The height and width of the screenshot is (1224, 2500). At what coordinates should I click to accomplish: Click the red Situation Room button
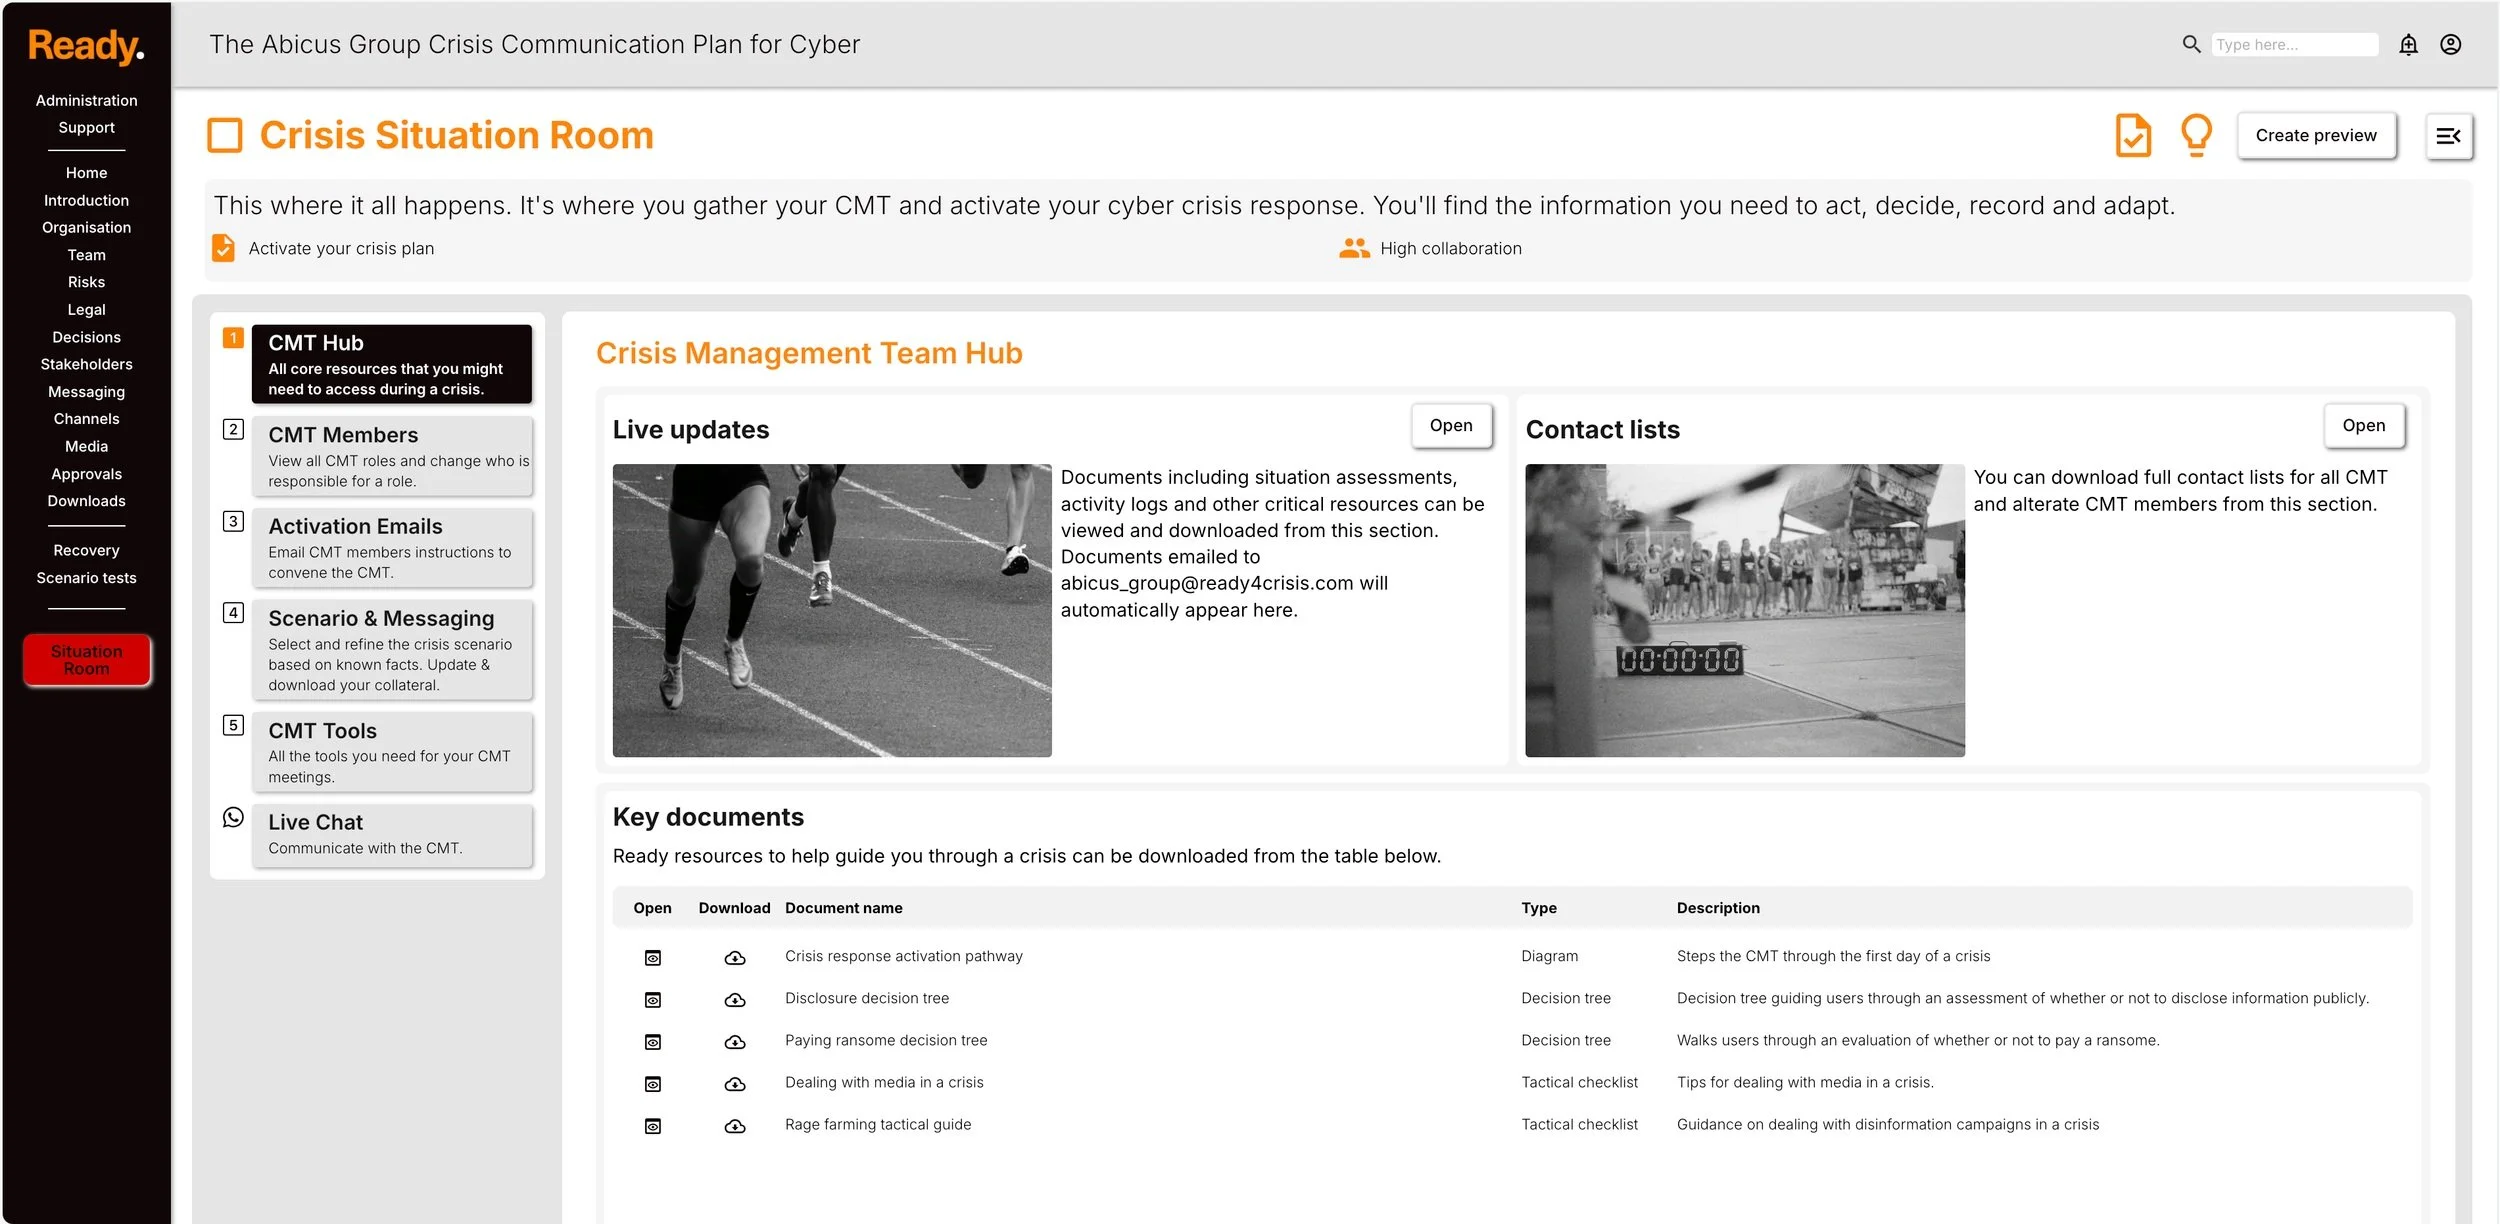[x=87, y=660]
